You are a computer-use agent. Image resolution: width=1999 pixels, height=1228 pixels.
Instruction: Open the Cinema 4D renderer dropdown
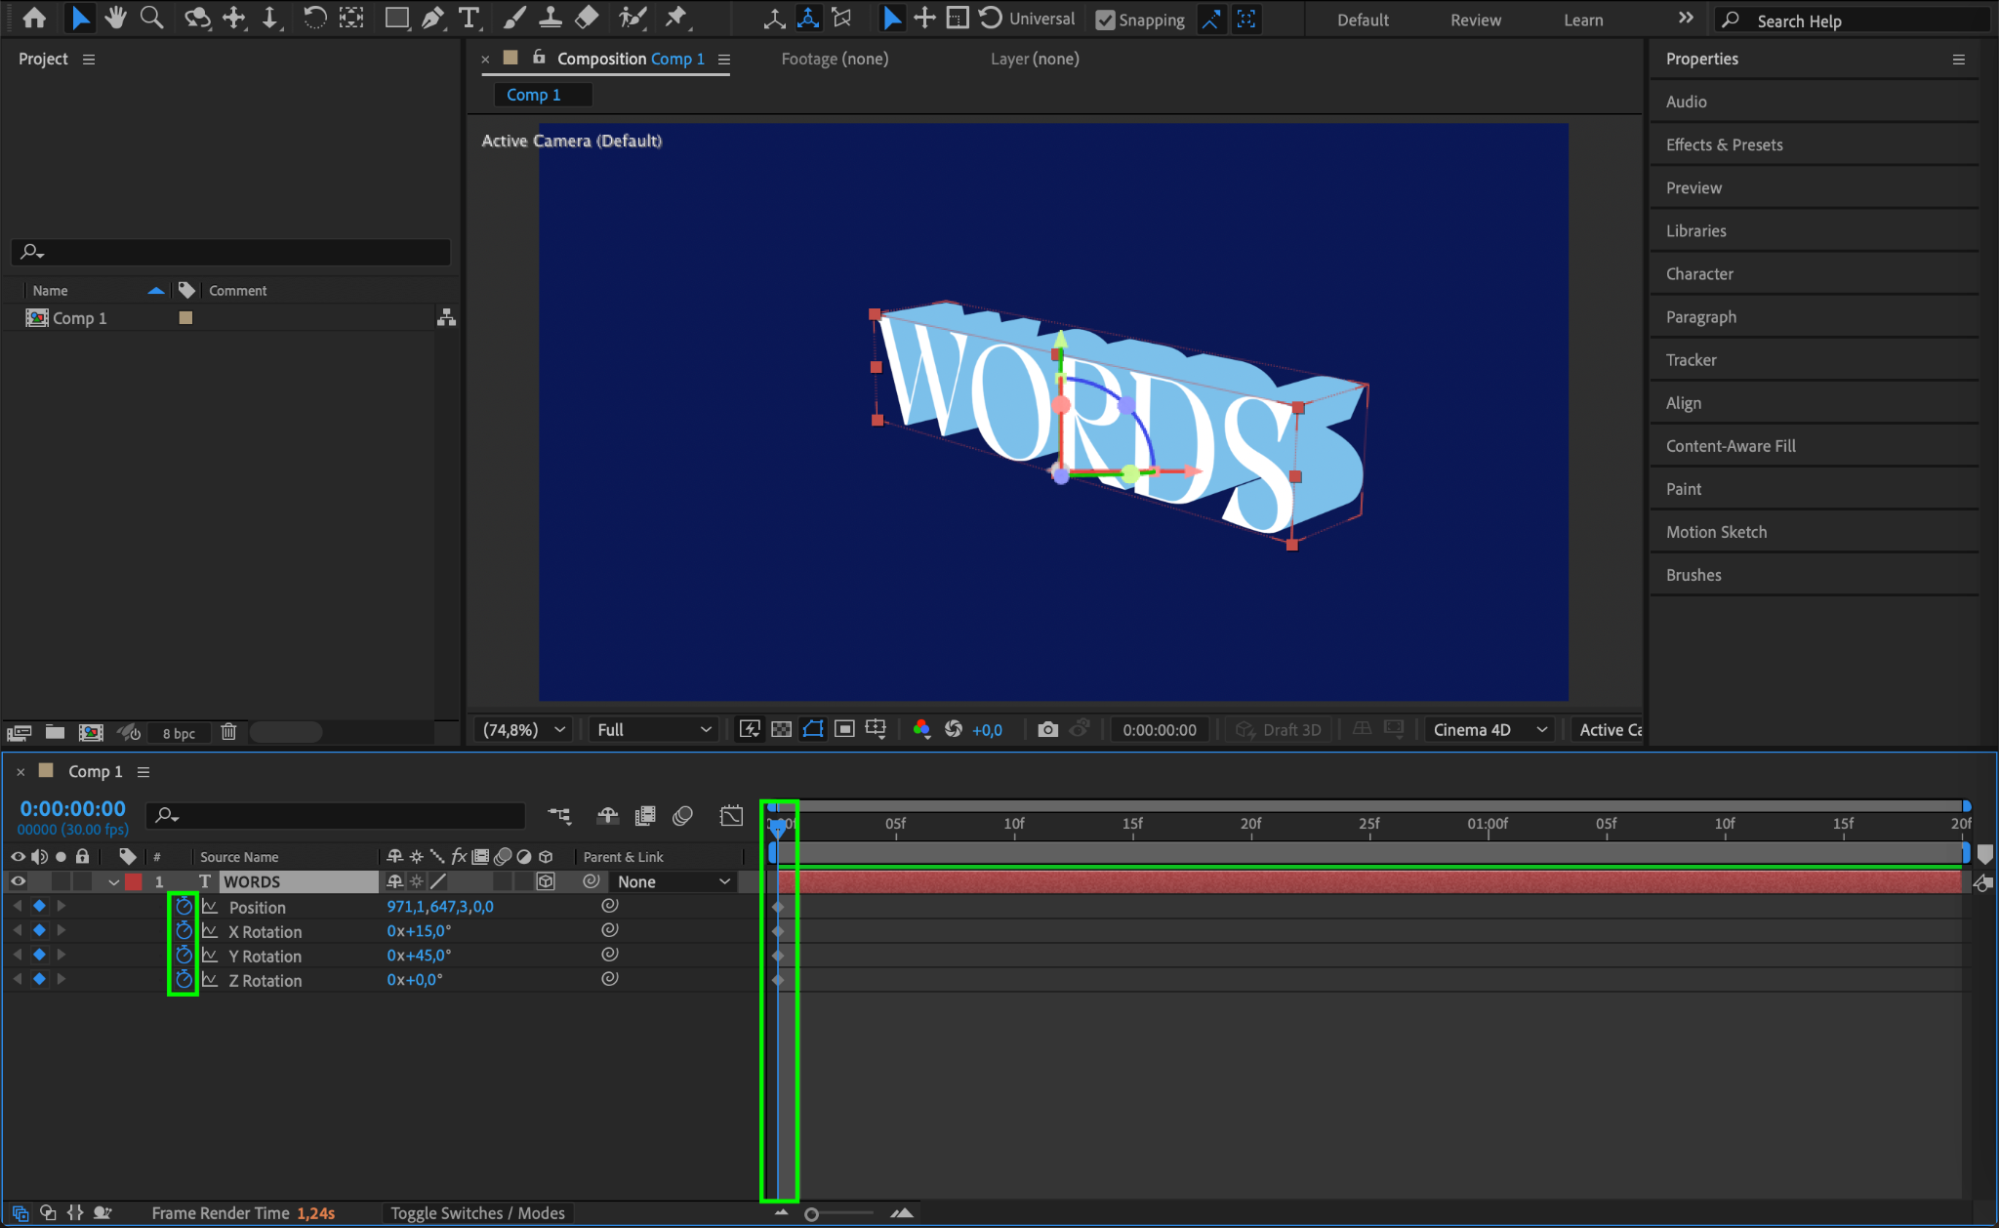point(1489,729)
